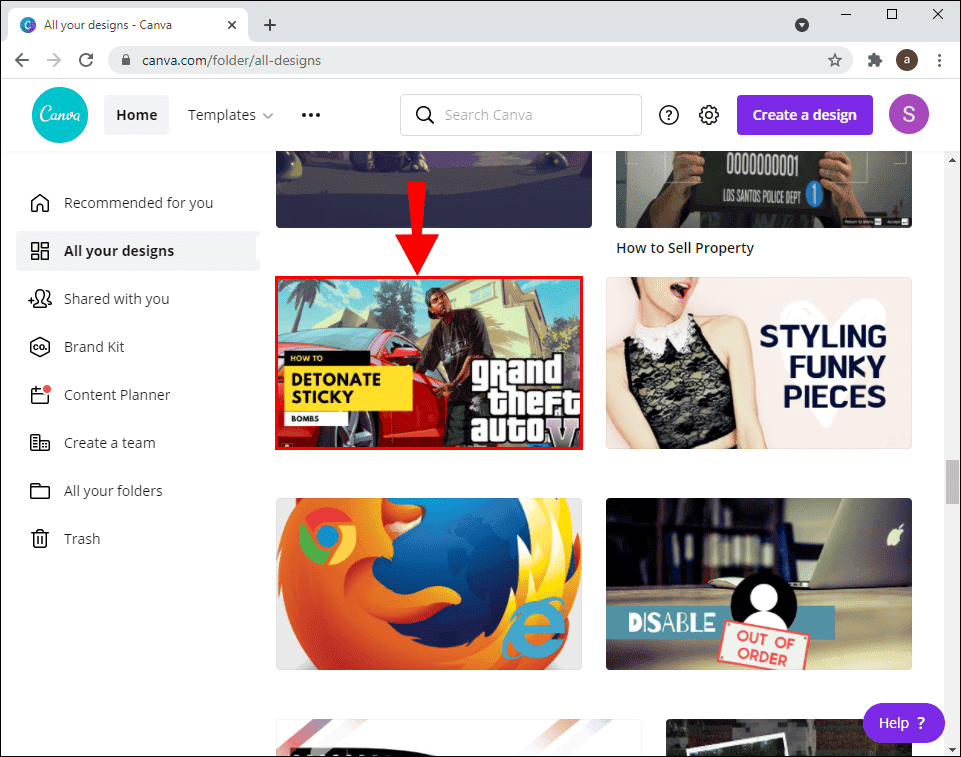Click the Search Canva input field
The width and height of the screenshot is (961, 757).
tap(520, 114)
